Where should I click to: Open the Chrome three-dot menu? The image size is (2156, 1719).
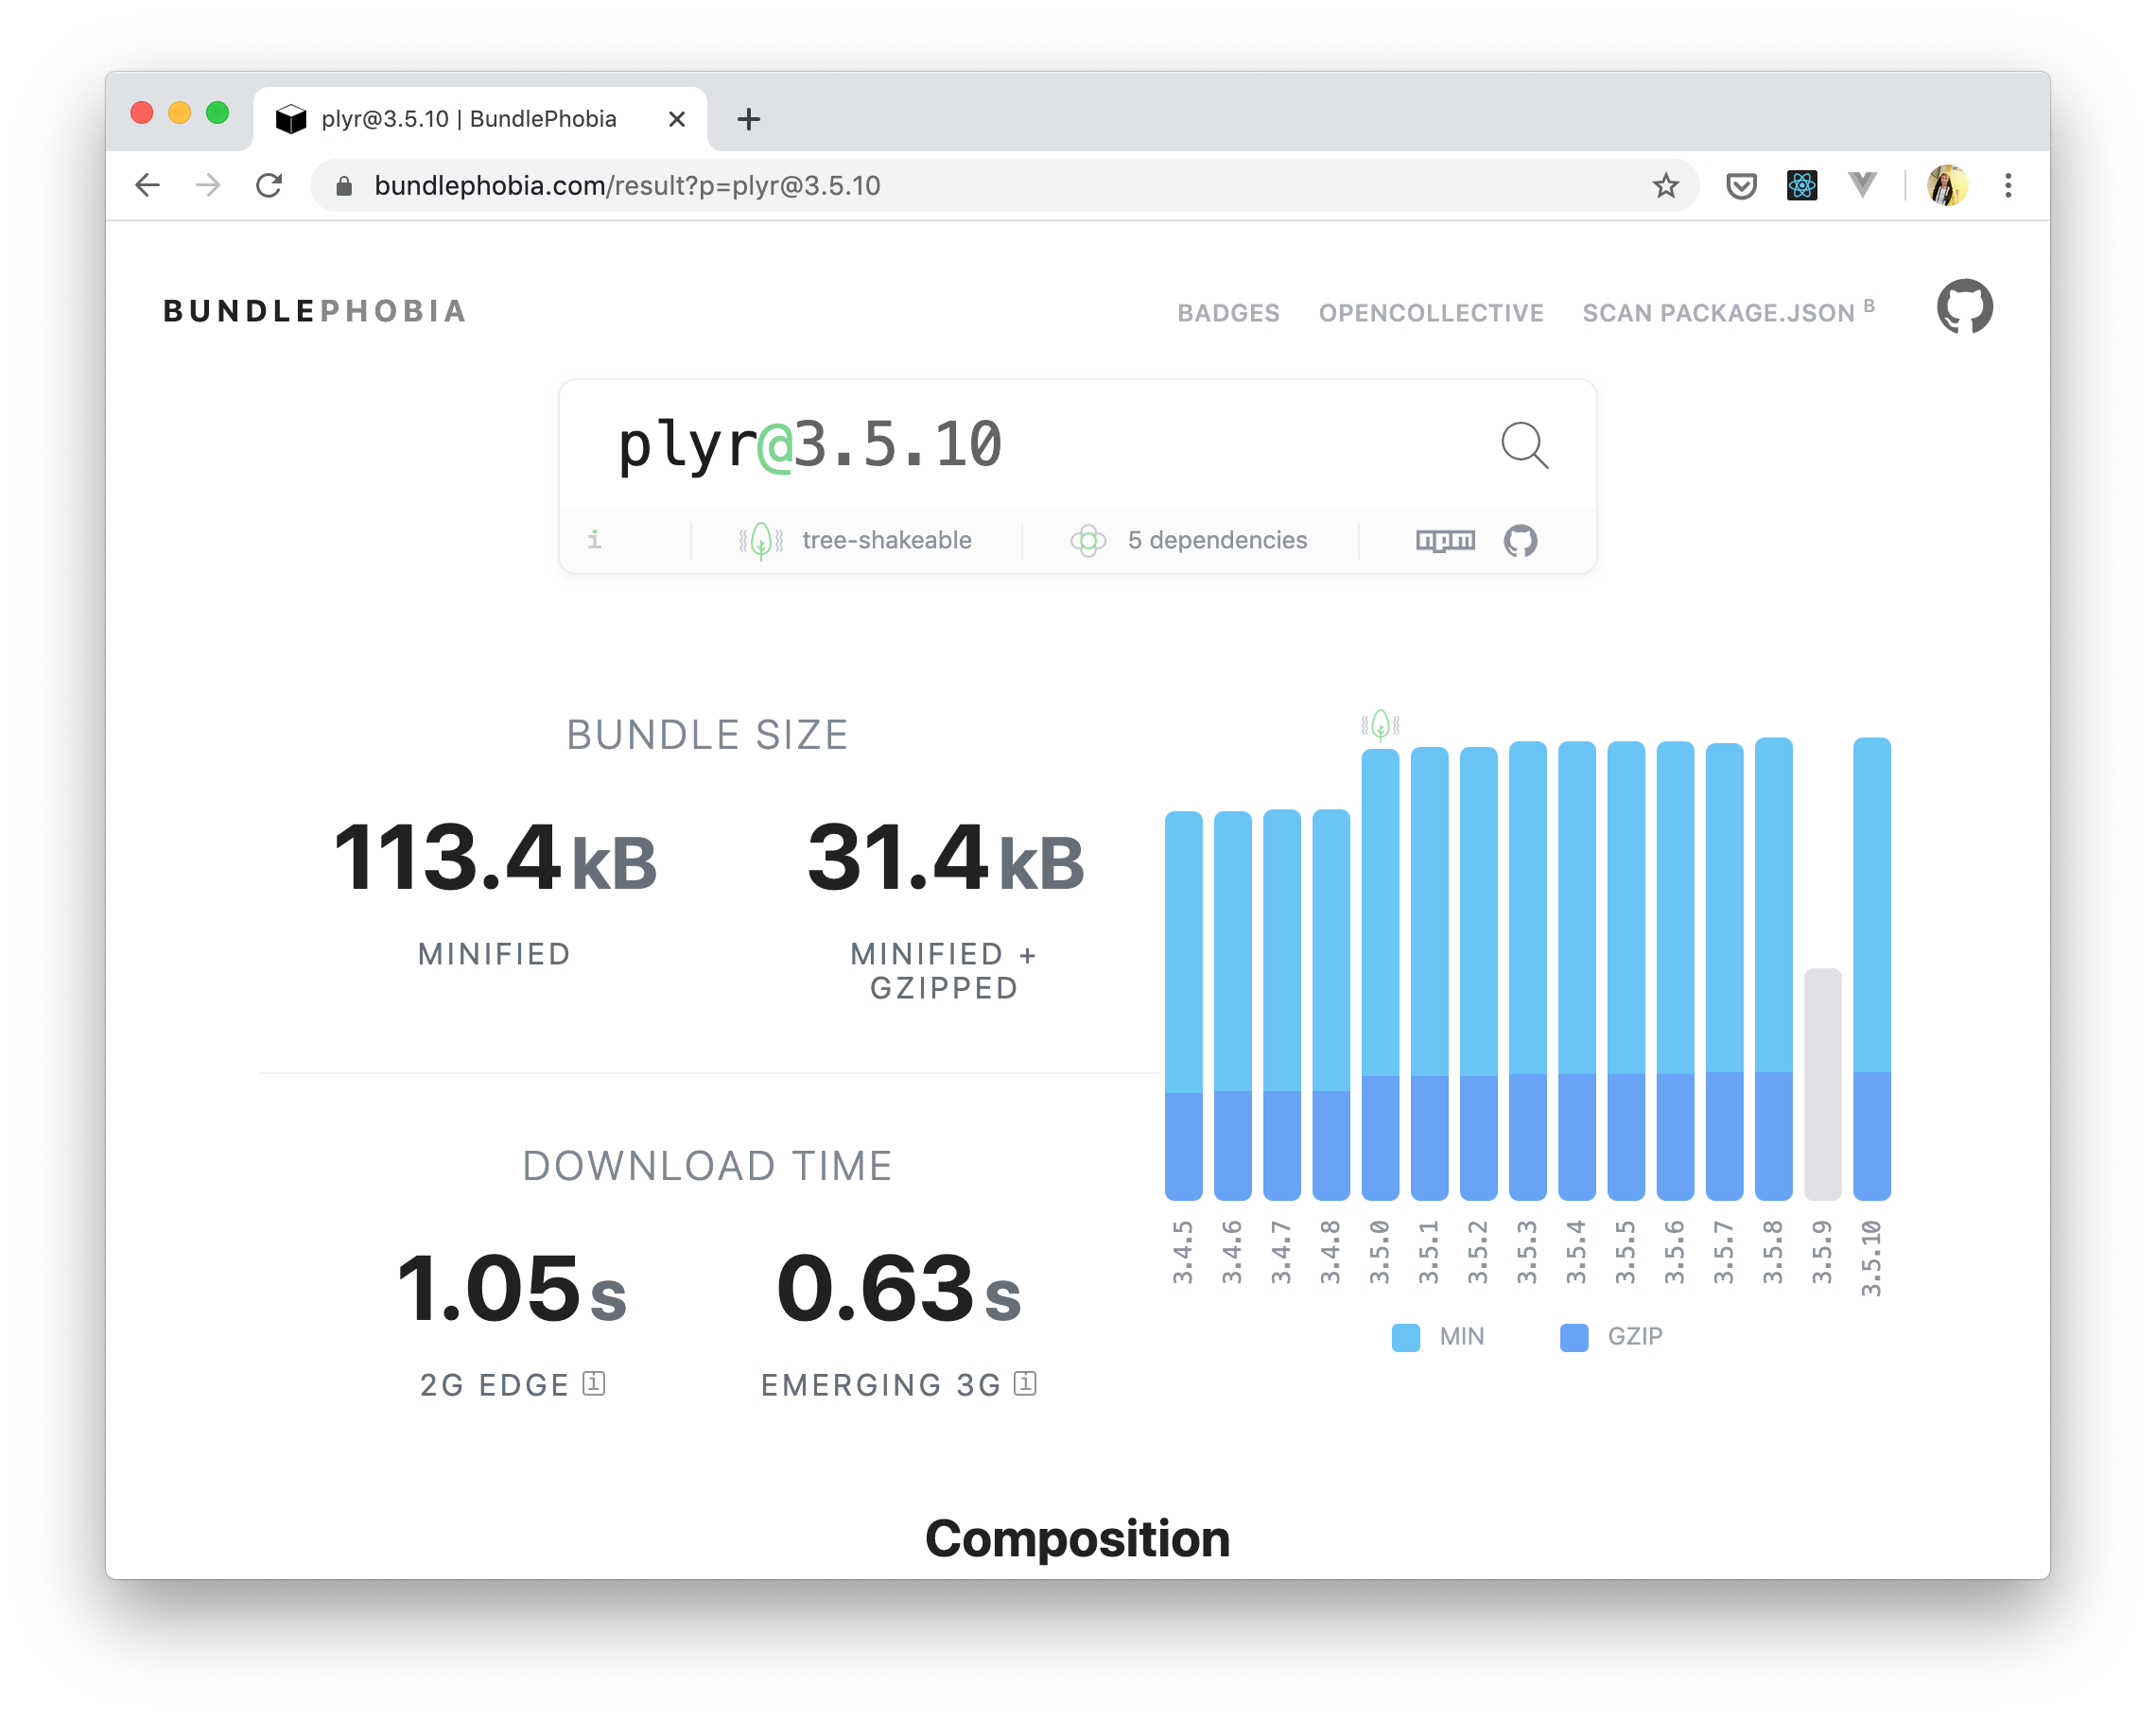tap(2008, 185)
